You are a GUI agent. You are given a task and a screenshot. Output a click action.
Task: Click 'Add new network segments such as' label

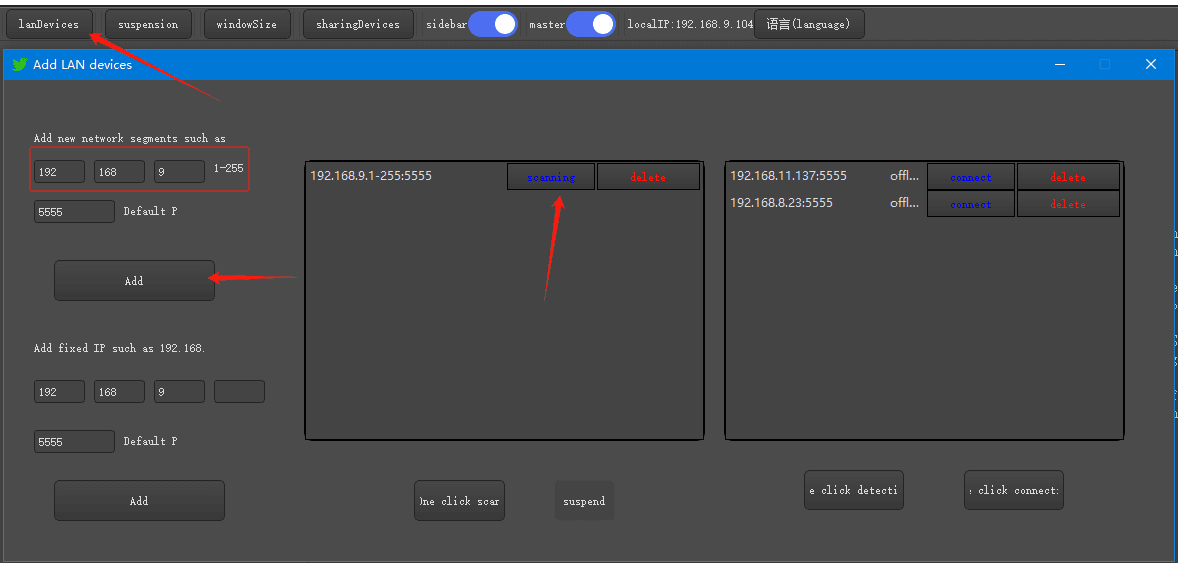[x=130, y=138]
